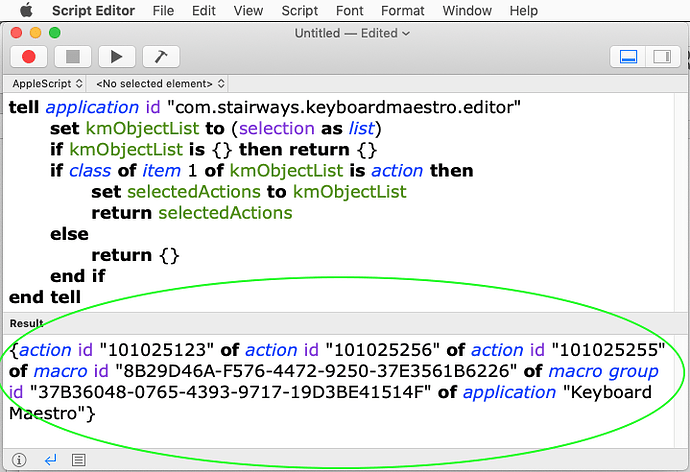Screen dimensions: 690x472
Task: Click the "else" keyword in the script
Action: (69, 234)
